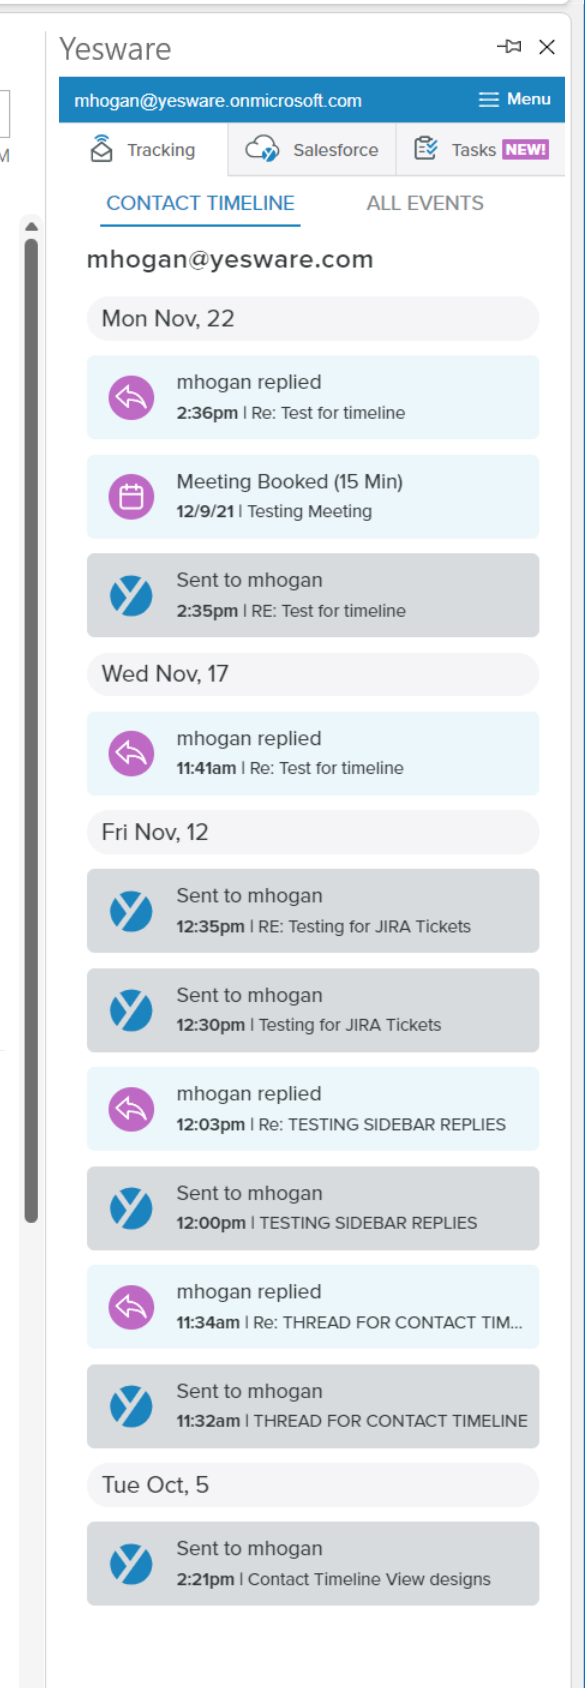Screen dimensions: 585x1688
Task: Click the Mon Nov, 22 date header
Action: pos(313,319)
